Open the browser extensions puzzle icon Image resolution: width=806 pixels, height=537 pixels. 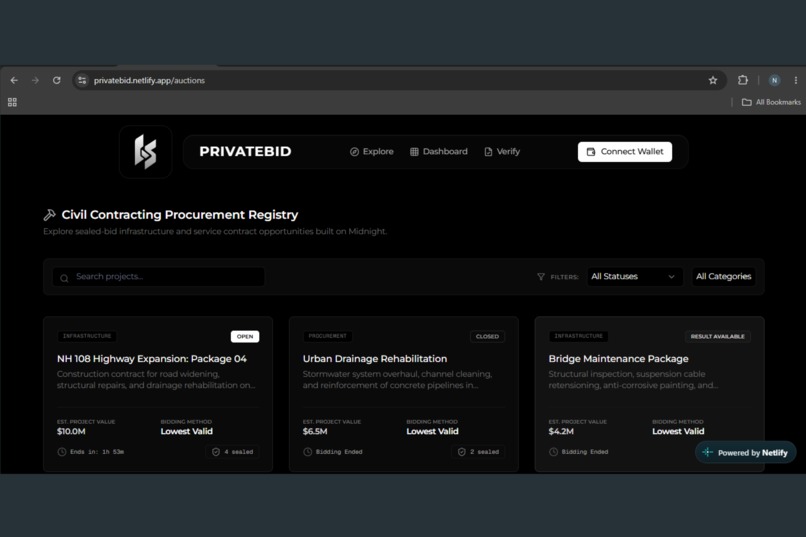(x=743, y=80)
